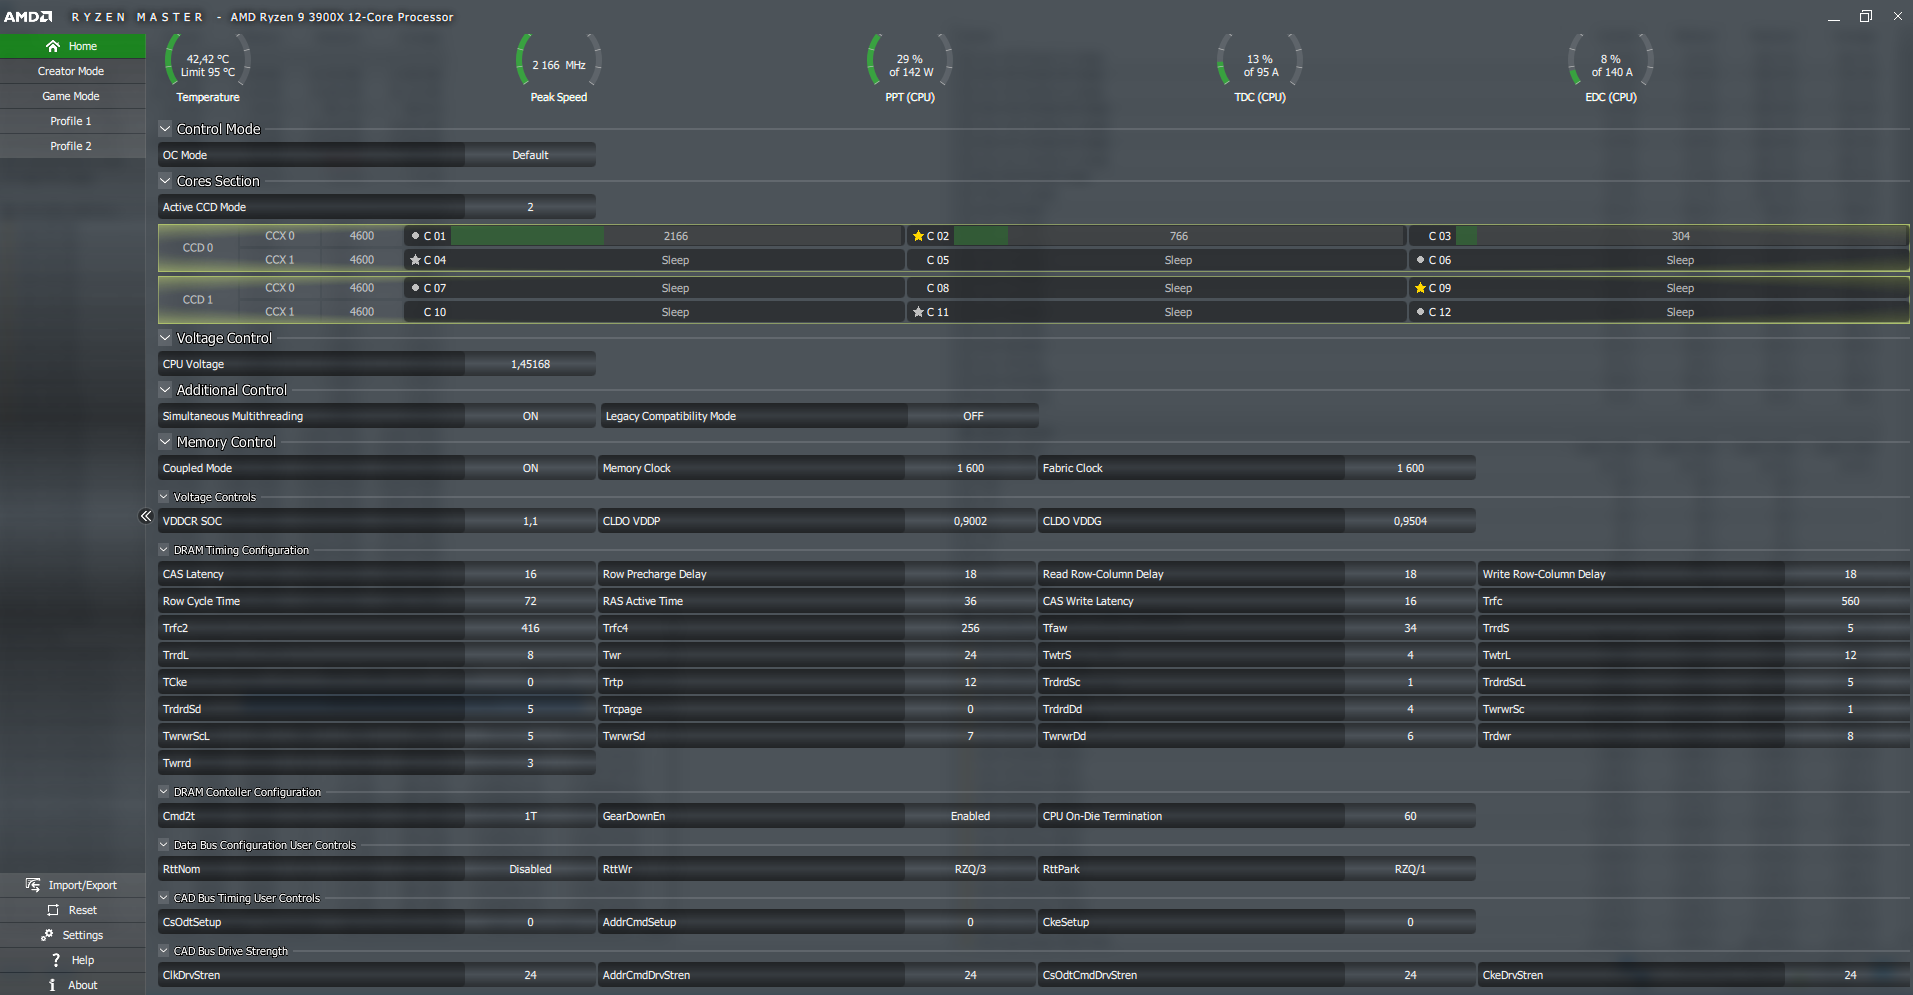This screenshot has height=995, width=1913.
Task: Select the sleeping core C 08 cell
Action: tap(1156, 288)
